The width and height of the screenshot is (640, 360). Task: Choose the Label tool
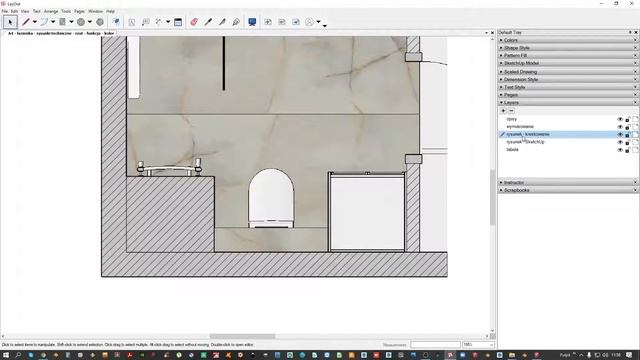pos(146,22)
